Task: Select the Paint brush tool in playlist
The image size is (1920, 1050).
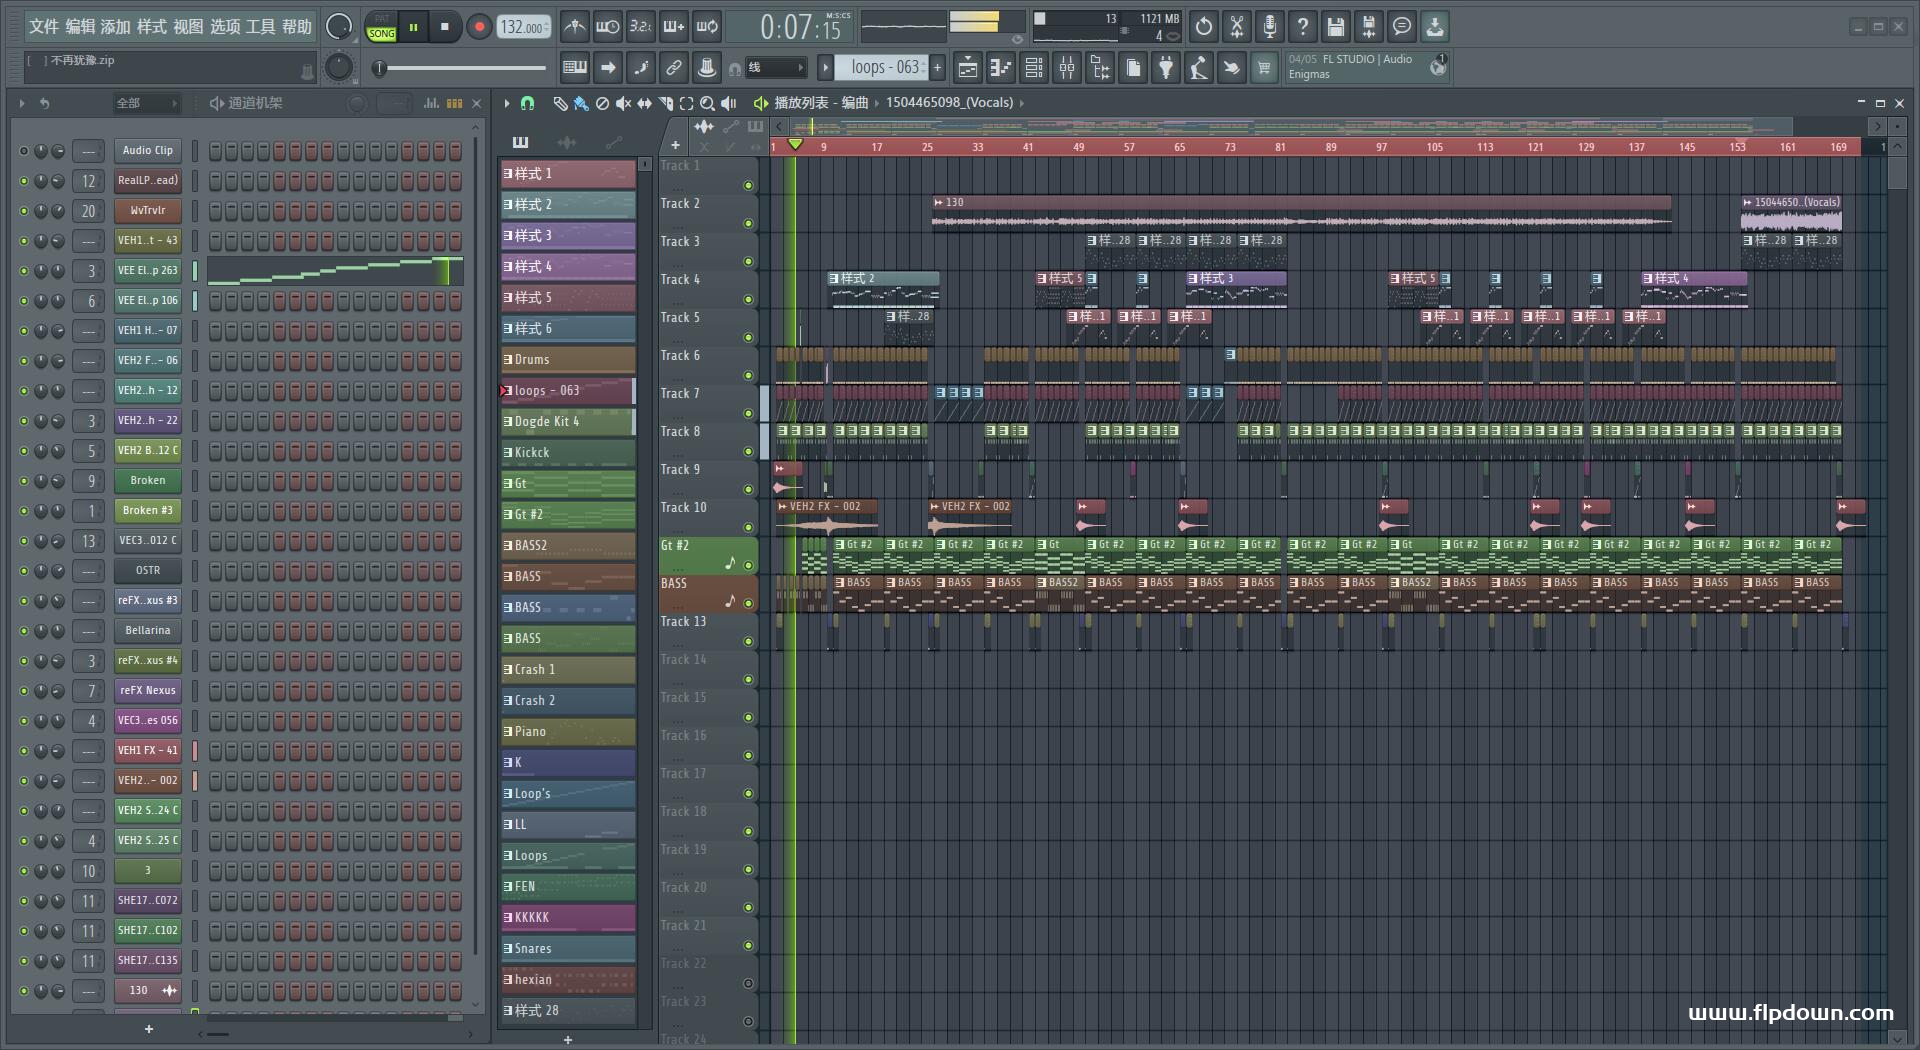Action: pyautogui.click(x=581, y=103)
